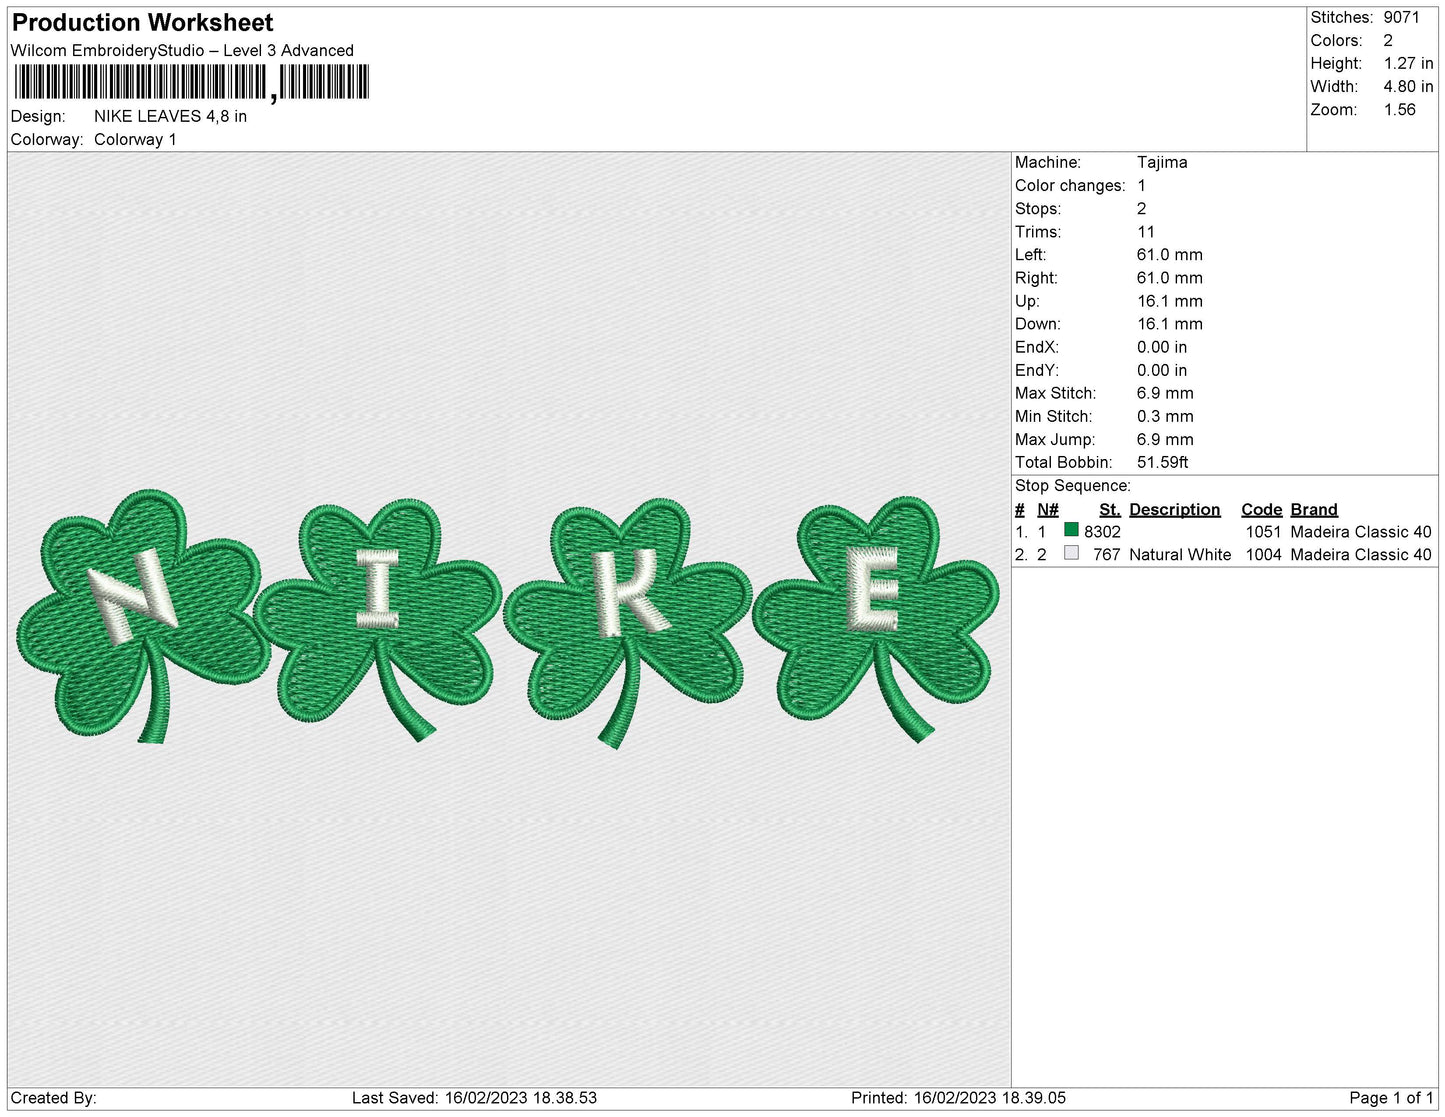Click the Brand column header
This screenshot has height=1117, width=1445.
(1313, 509)
